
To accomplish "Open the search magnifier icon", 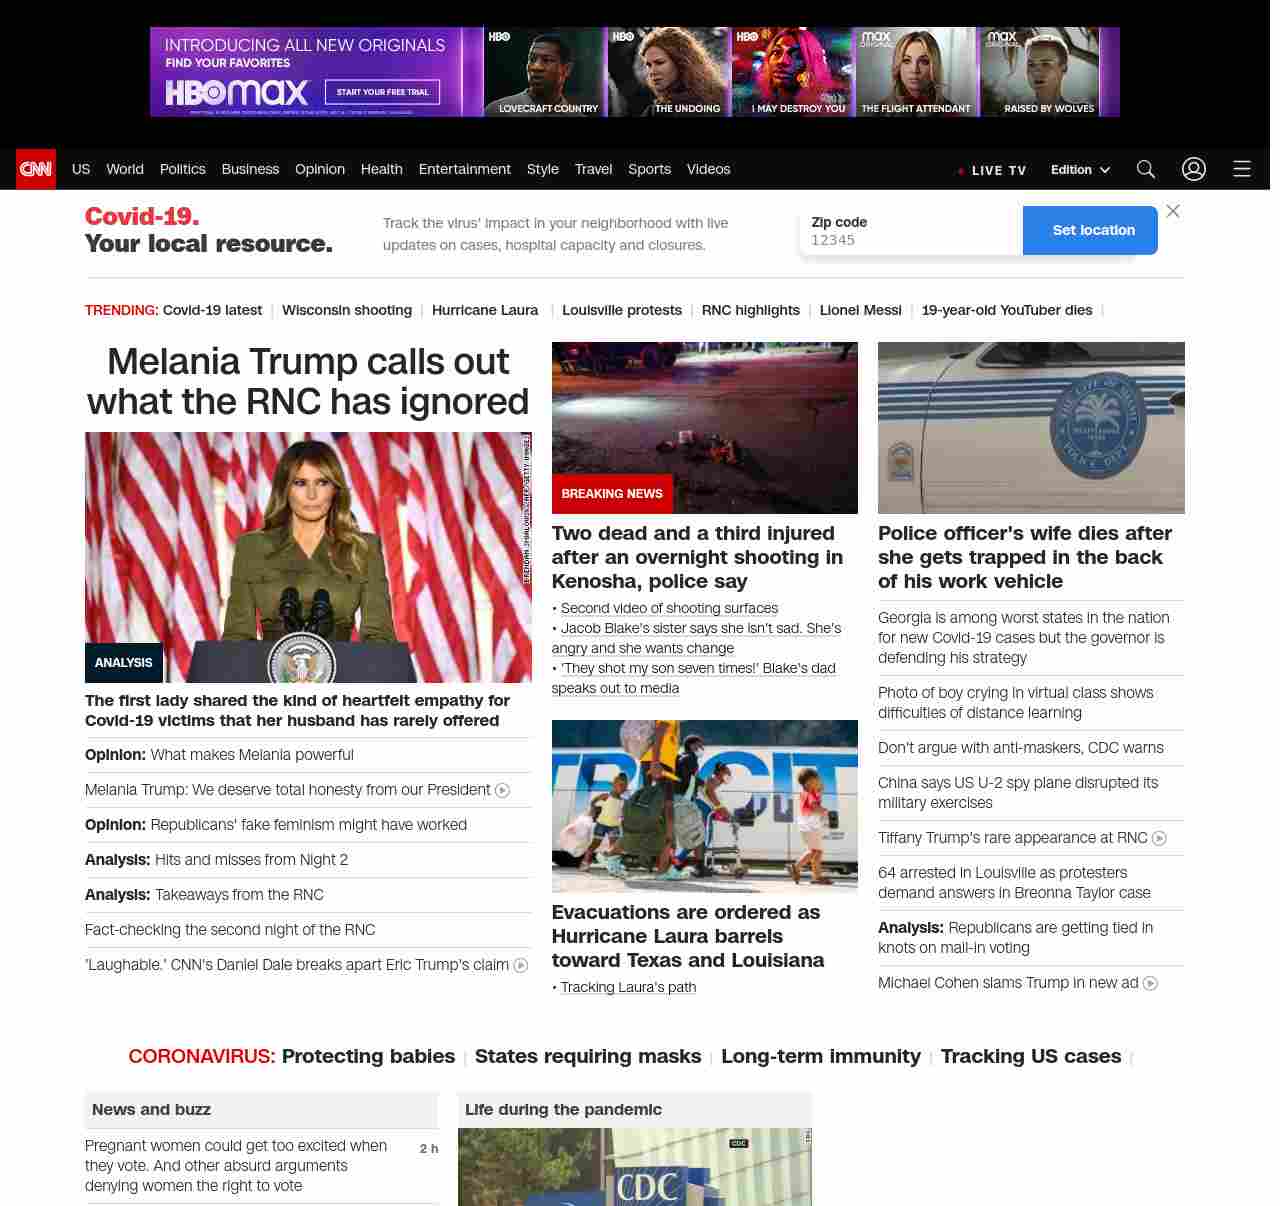I will click(x=1146, y=169).
